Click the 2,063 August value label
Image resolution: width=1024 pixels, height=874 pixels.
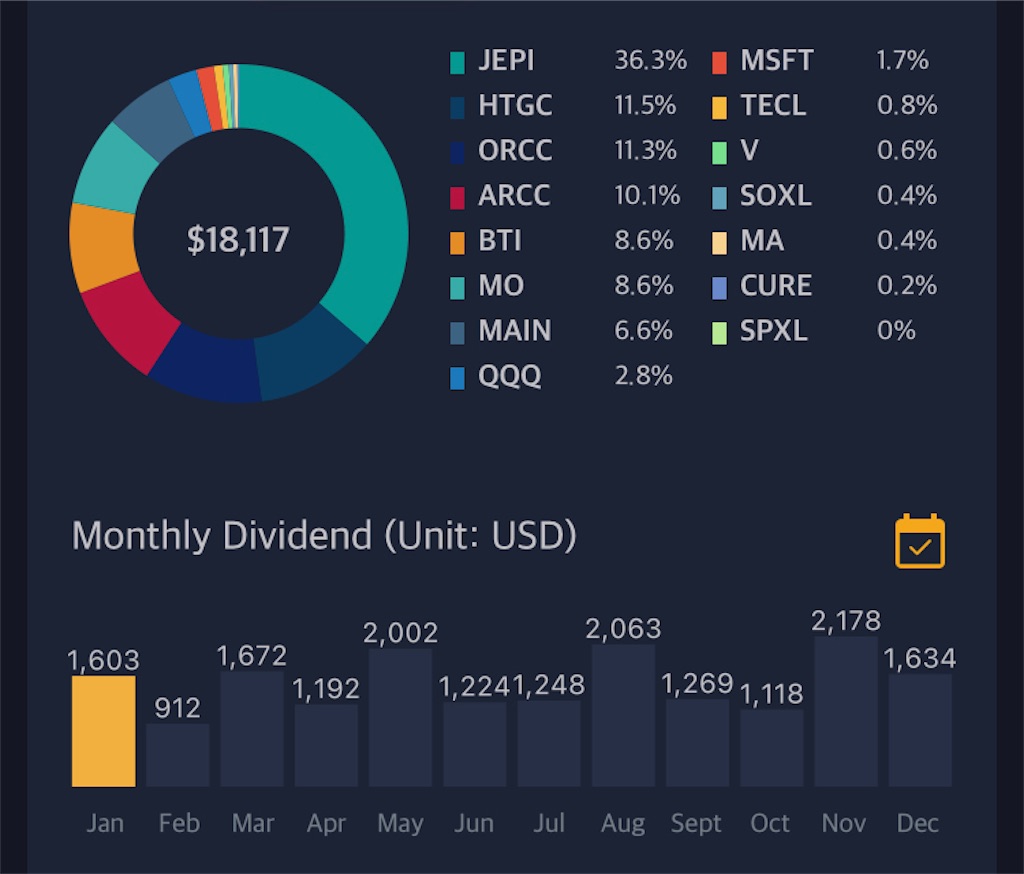click(623, 629)
